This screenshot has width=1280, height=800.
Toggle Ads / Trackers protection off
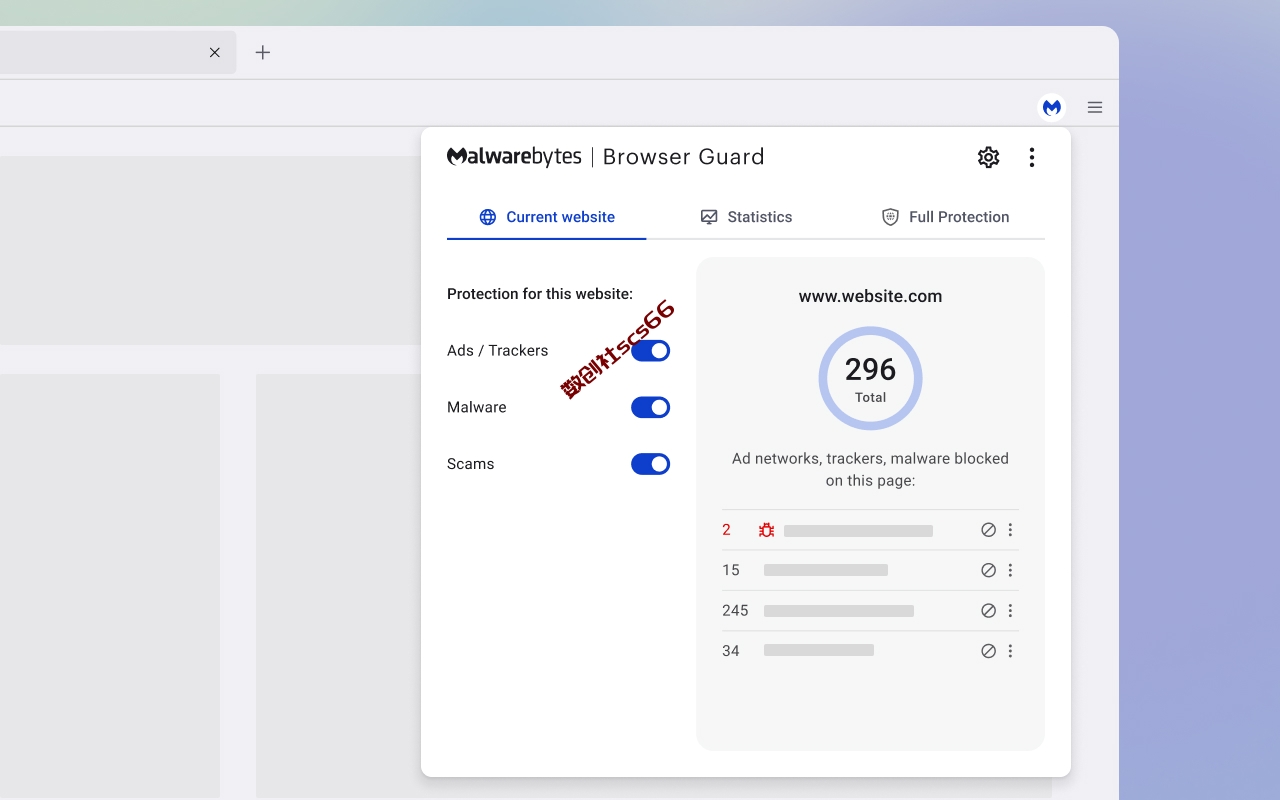click(650, 351)
